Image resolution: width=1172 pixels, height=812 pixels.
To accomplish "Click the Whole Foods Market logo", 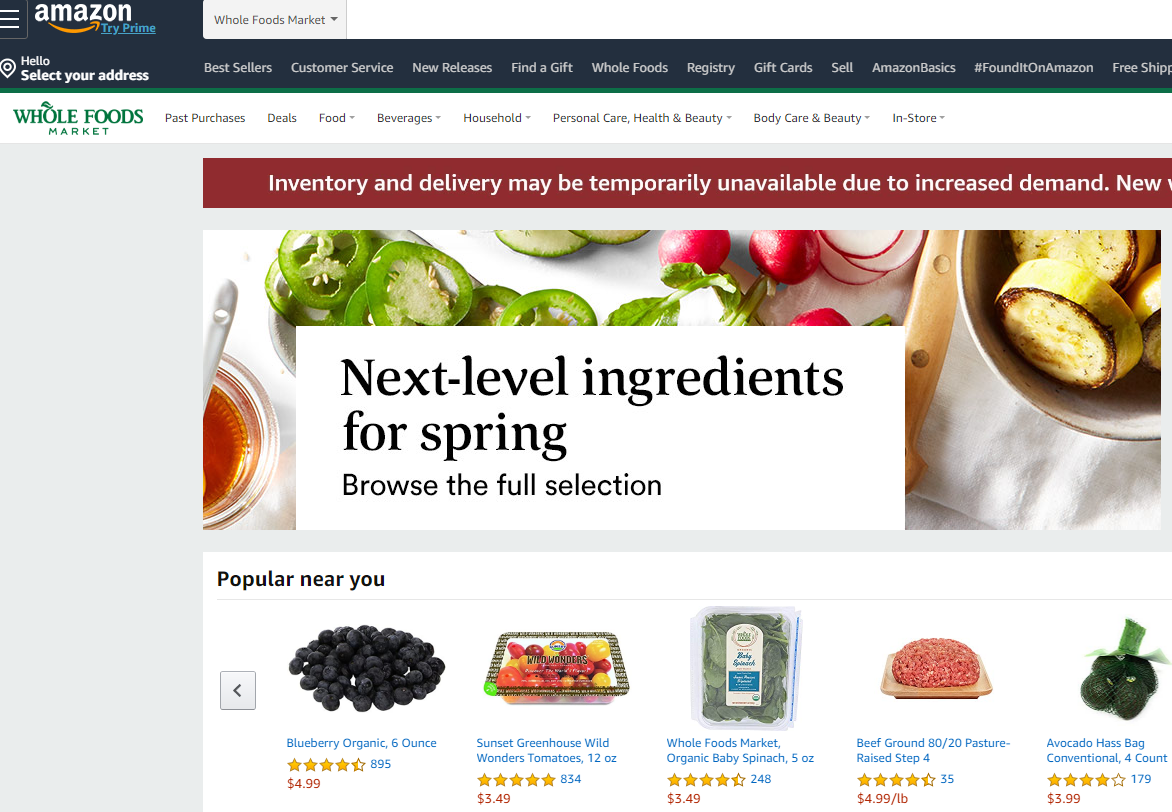I will [78, 118].
